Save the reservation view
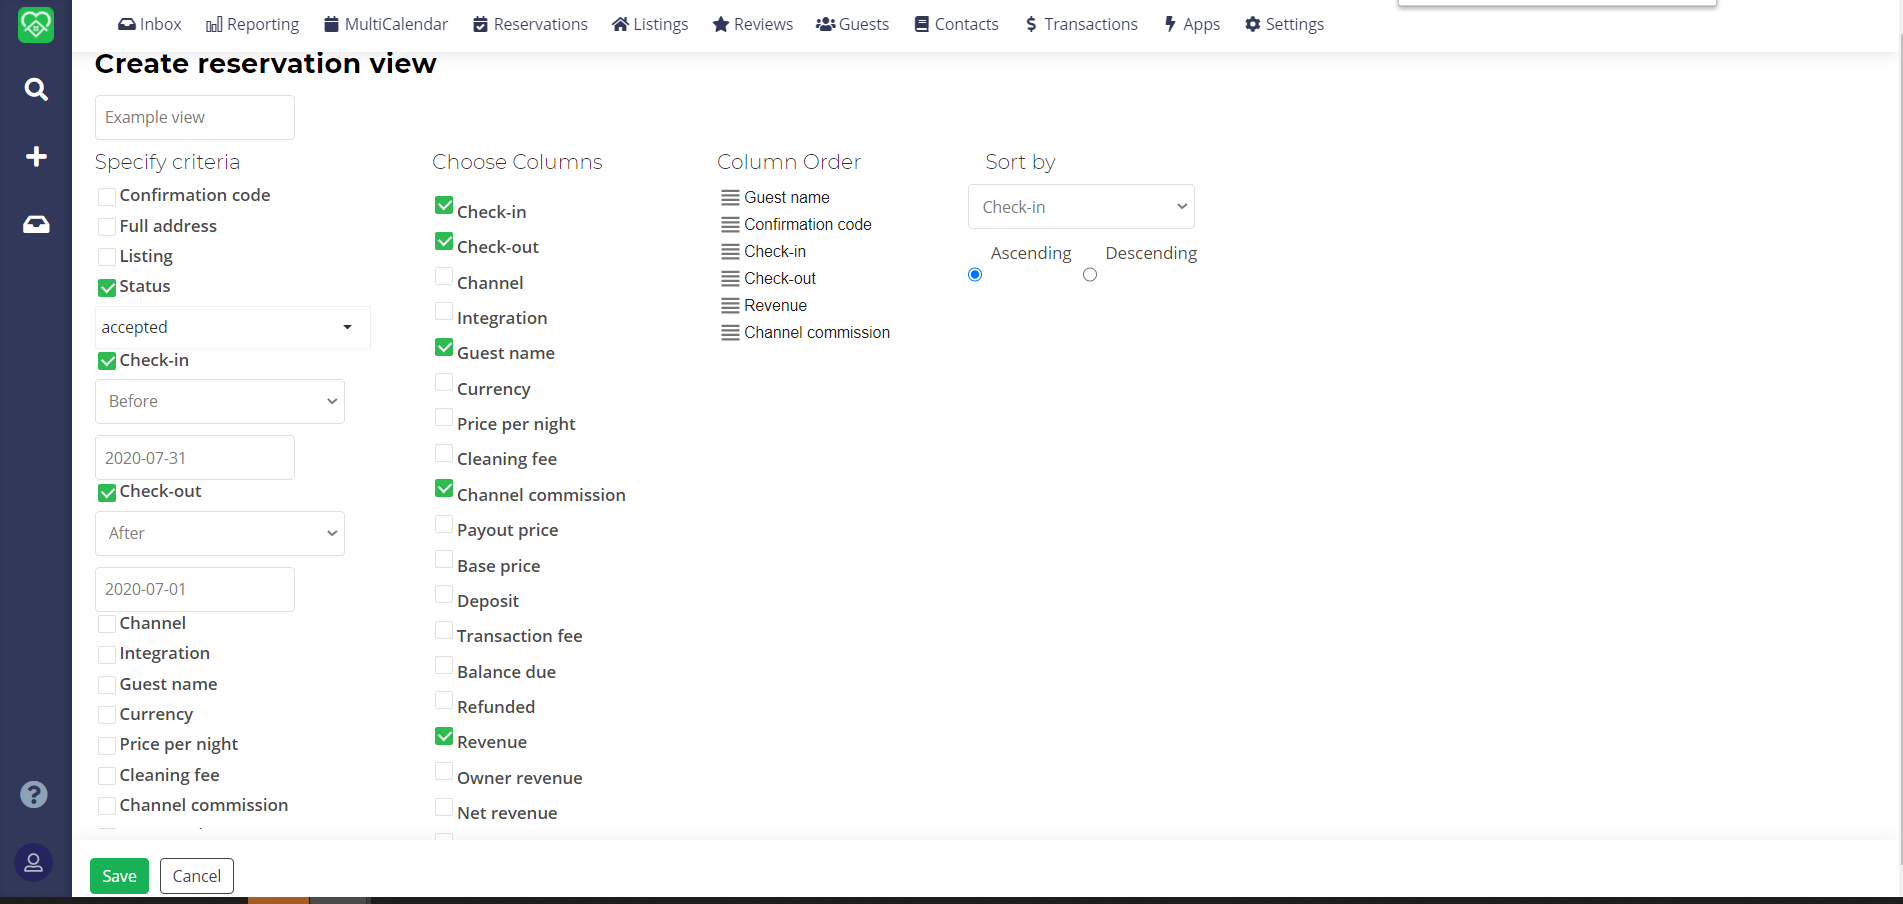1903x904 pixels. tap(119, 876)
